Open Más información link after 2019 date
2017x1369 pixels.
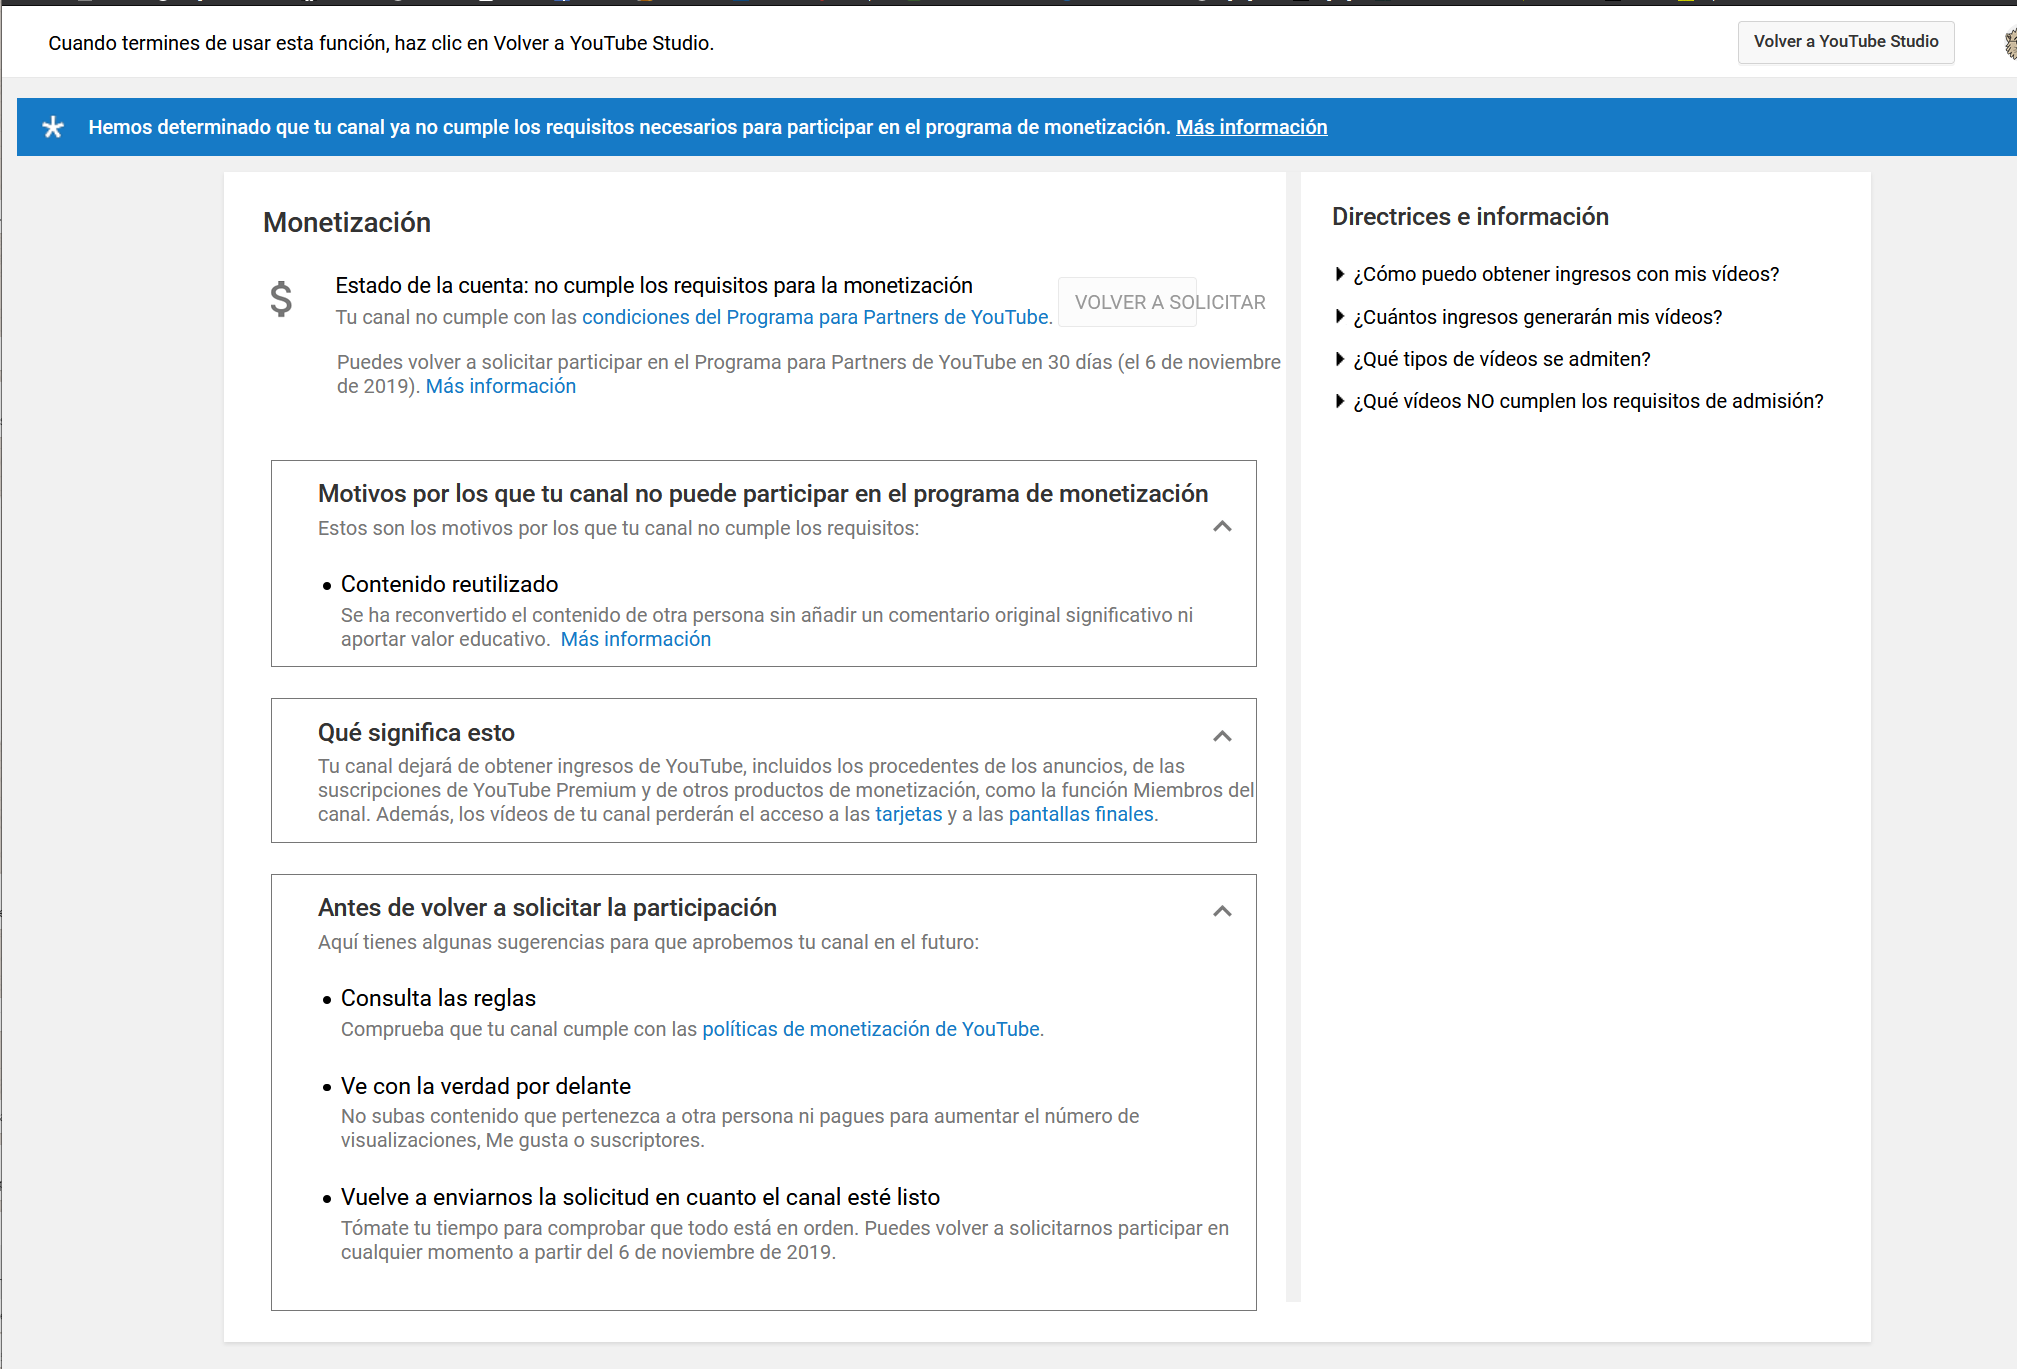[x=501, y=386]
